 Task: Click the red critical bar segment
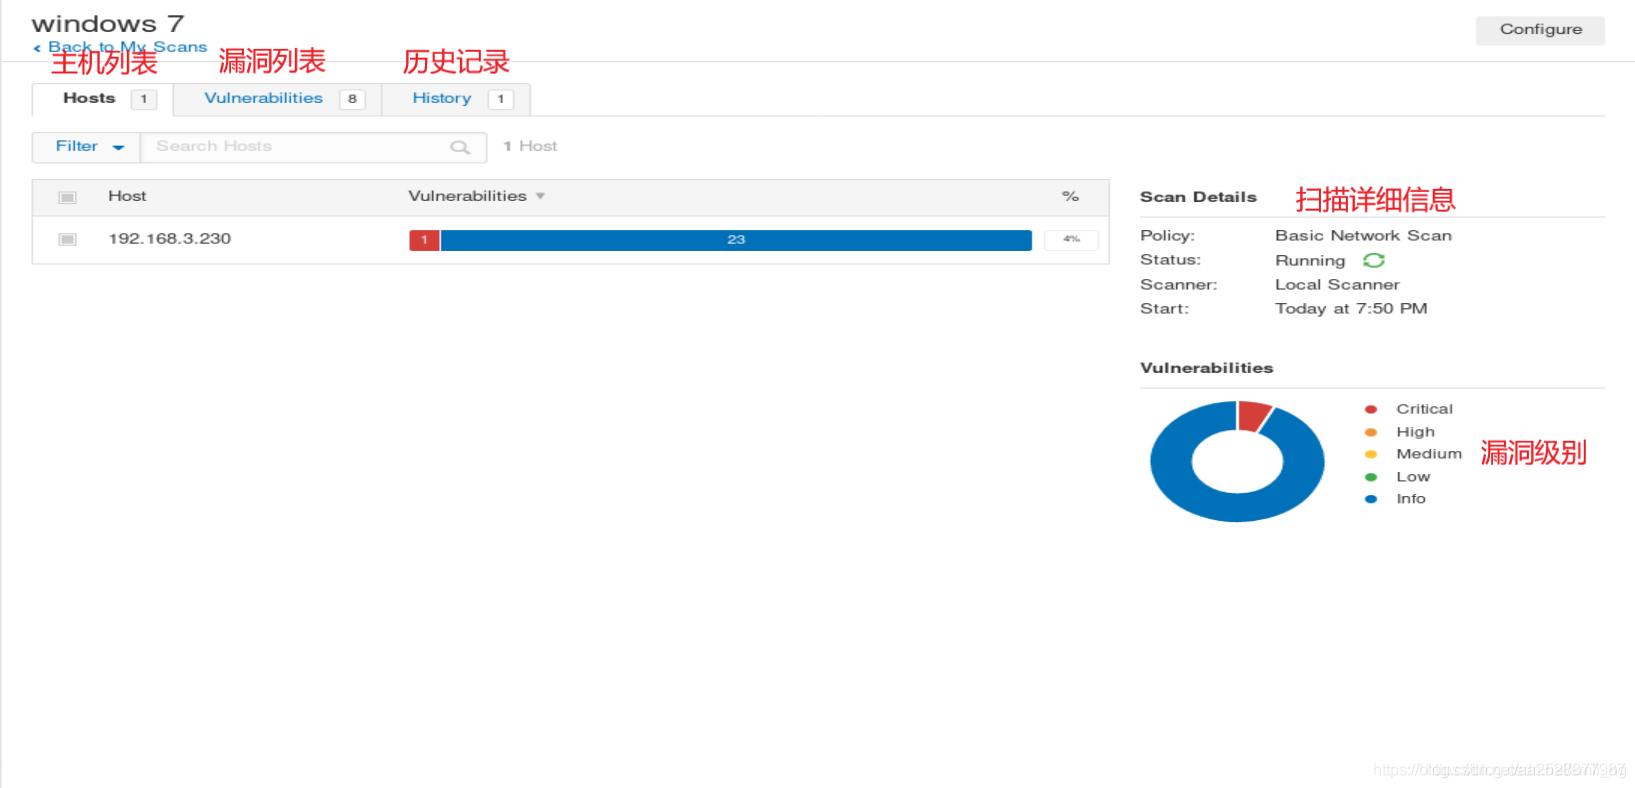424,240
